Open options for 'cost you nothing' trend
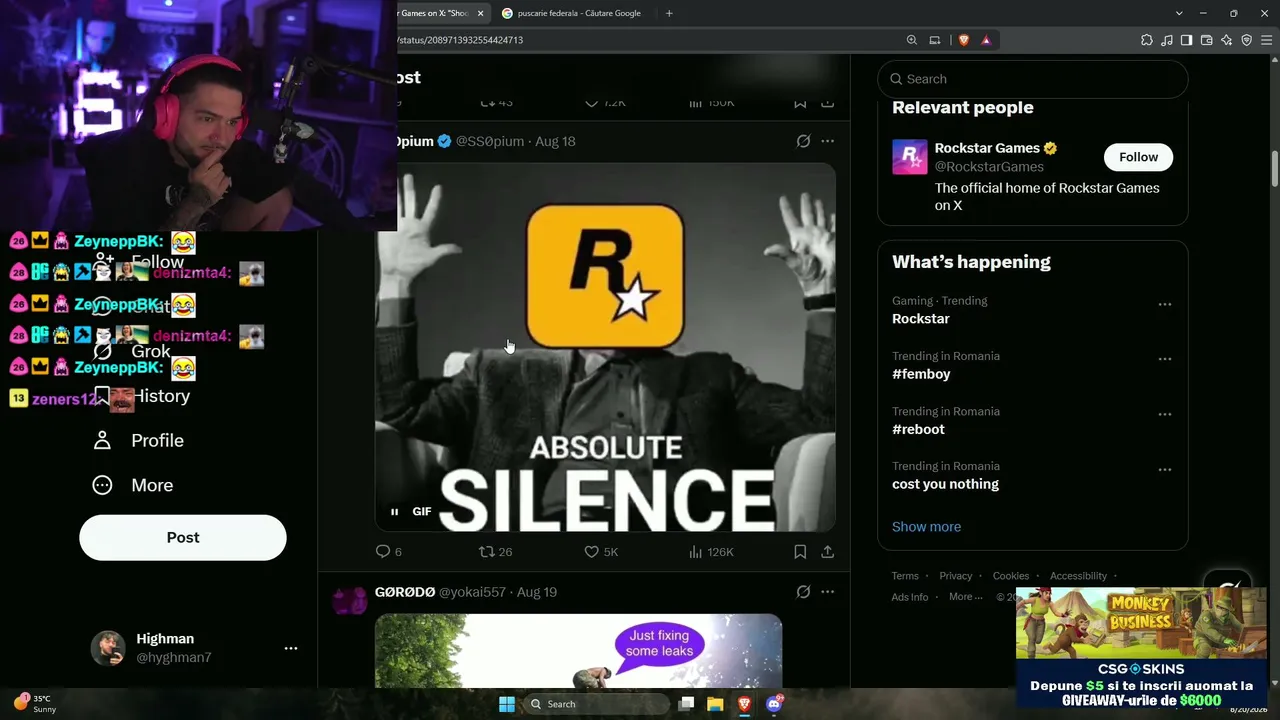Viewport: 1280px width, 720px height. (1164, 469)
